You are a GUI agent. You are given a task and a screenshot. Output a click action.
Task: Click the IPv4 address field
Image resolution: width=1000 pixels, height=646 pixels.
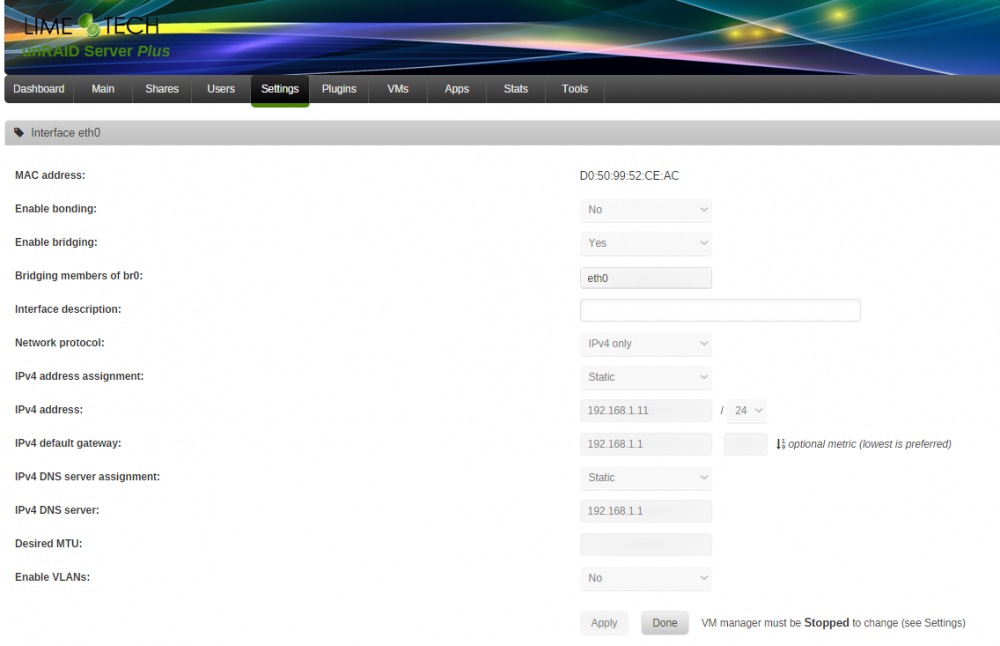(x=645, y=411)
